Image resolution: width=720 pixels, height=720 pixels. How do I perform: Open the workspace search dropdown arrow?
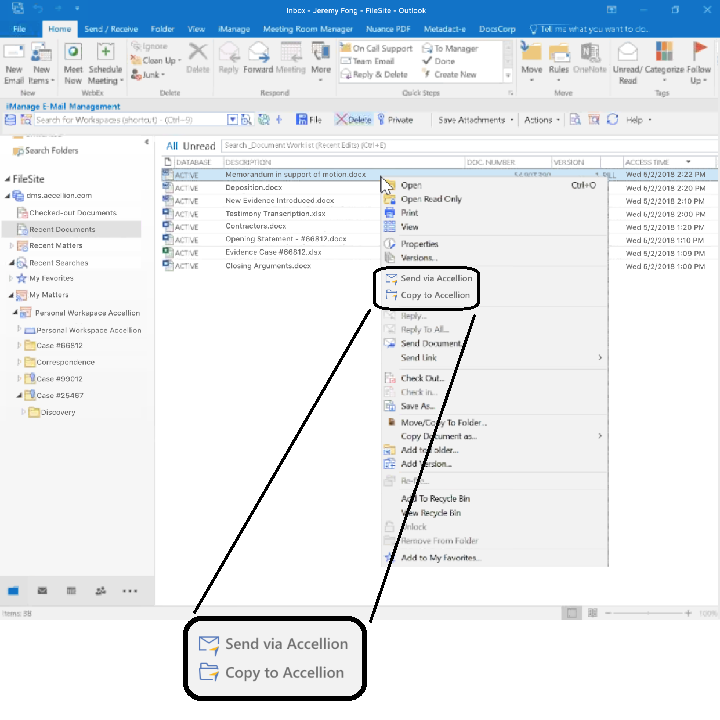click(232, 120)
